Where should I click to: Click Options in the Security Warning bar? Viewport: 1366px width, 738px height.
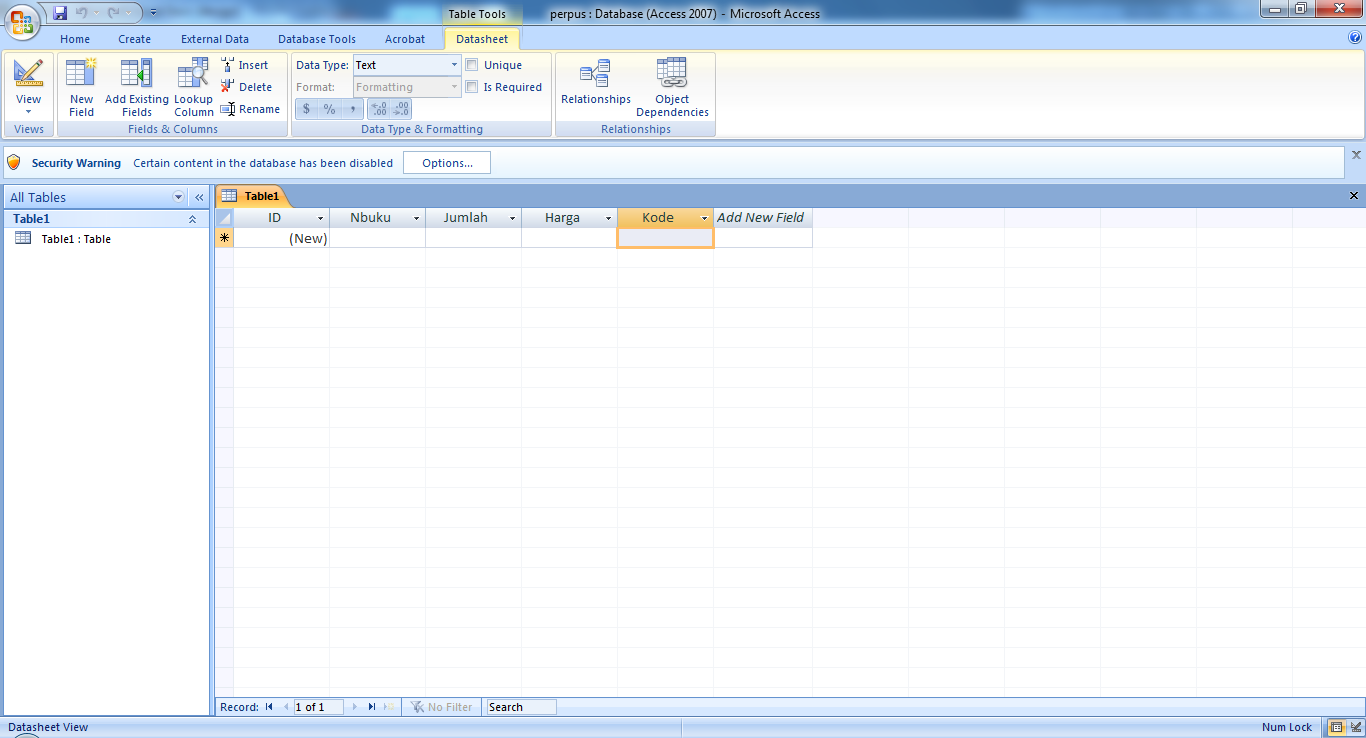pyautogui.click(x=446, y=162)
